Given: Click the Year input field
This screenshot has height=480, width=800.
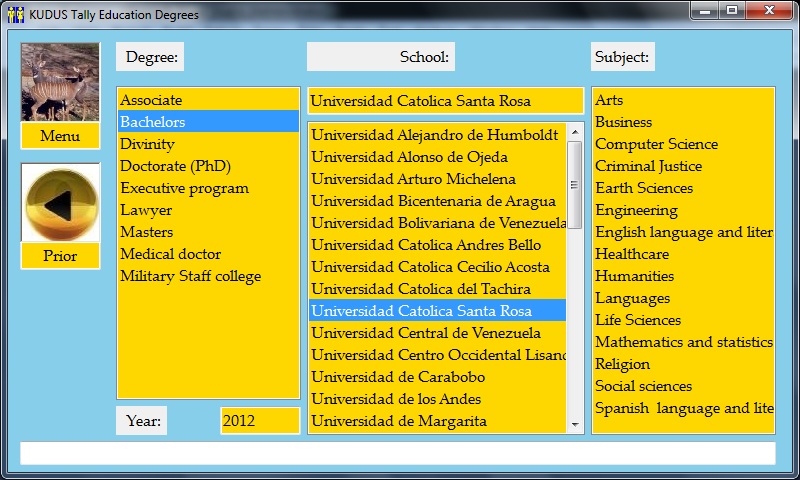Looking at the screenshot, I should coord(259,421).
